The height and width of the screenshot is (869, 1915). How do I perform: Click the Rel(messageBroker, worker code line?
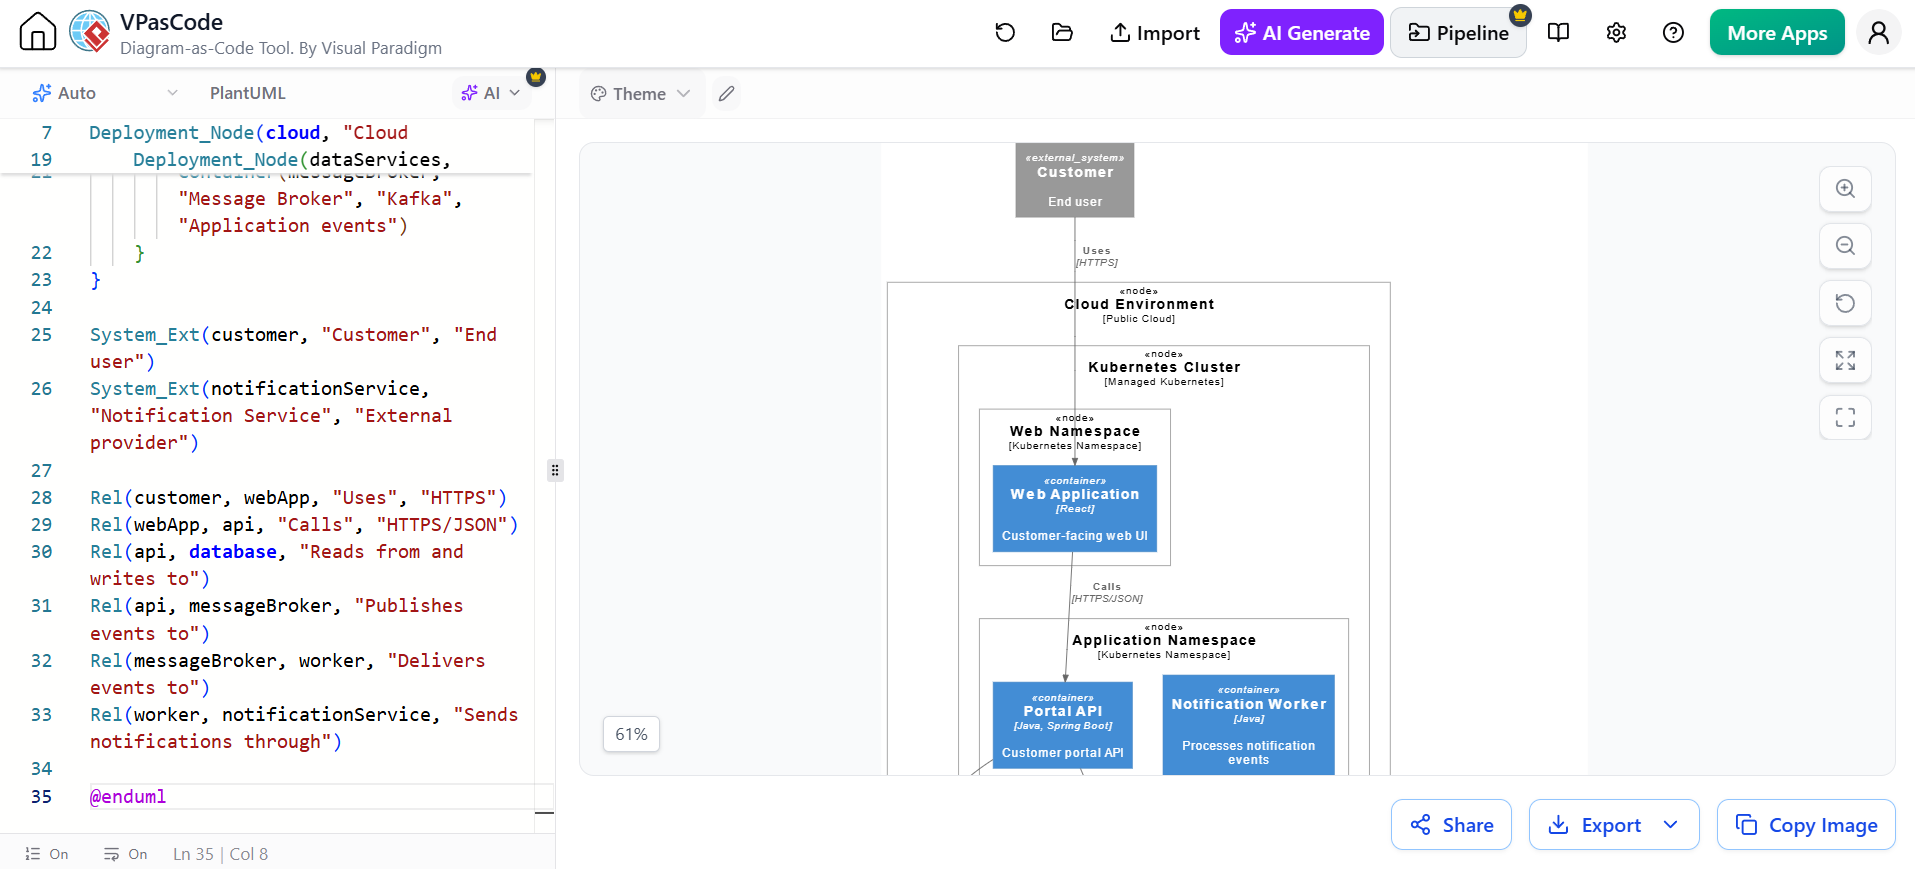(x=288, y=674)
